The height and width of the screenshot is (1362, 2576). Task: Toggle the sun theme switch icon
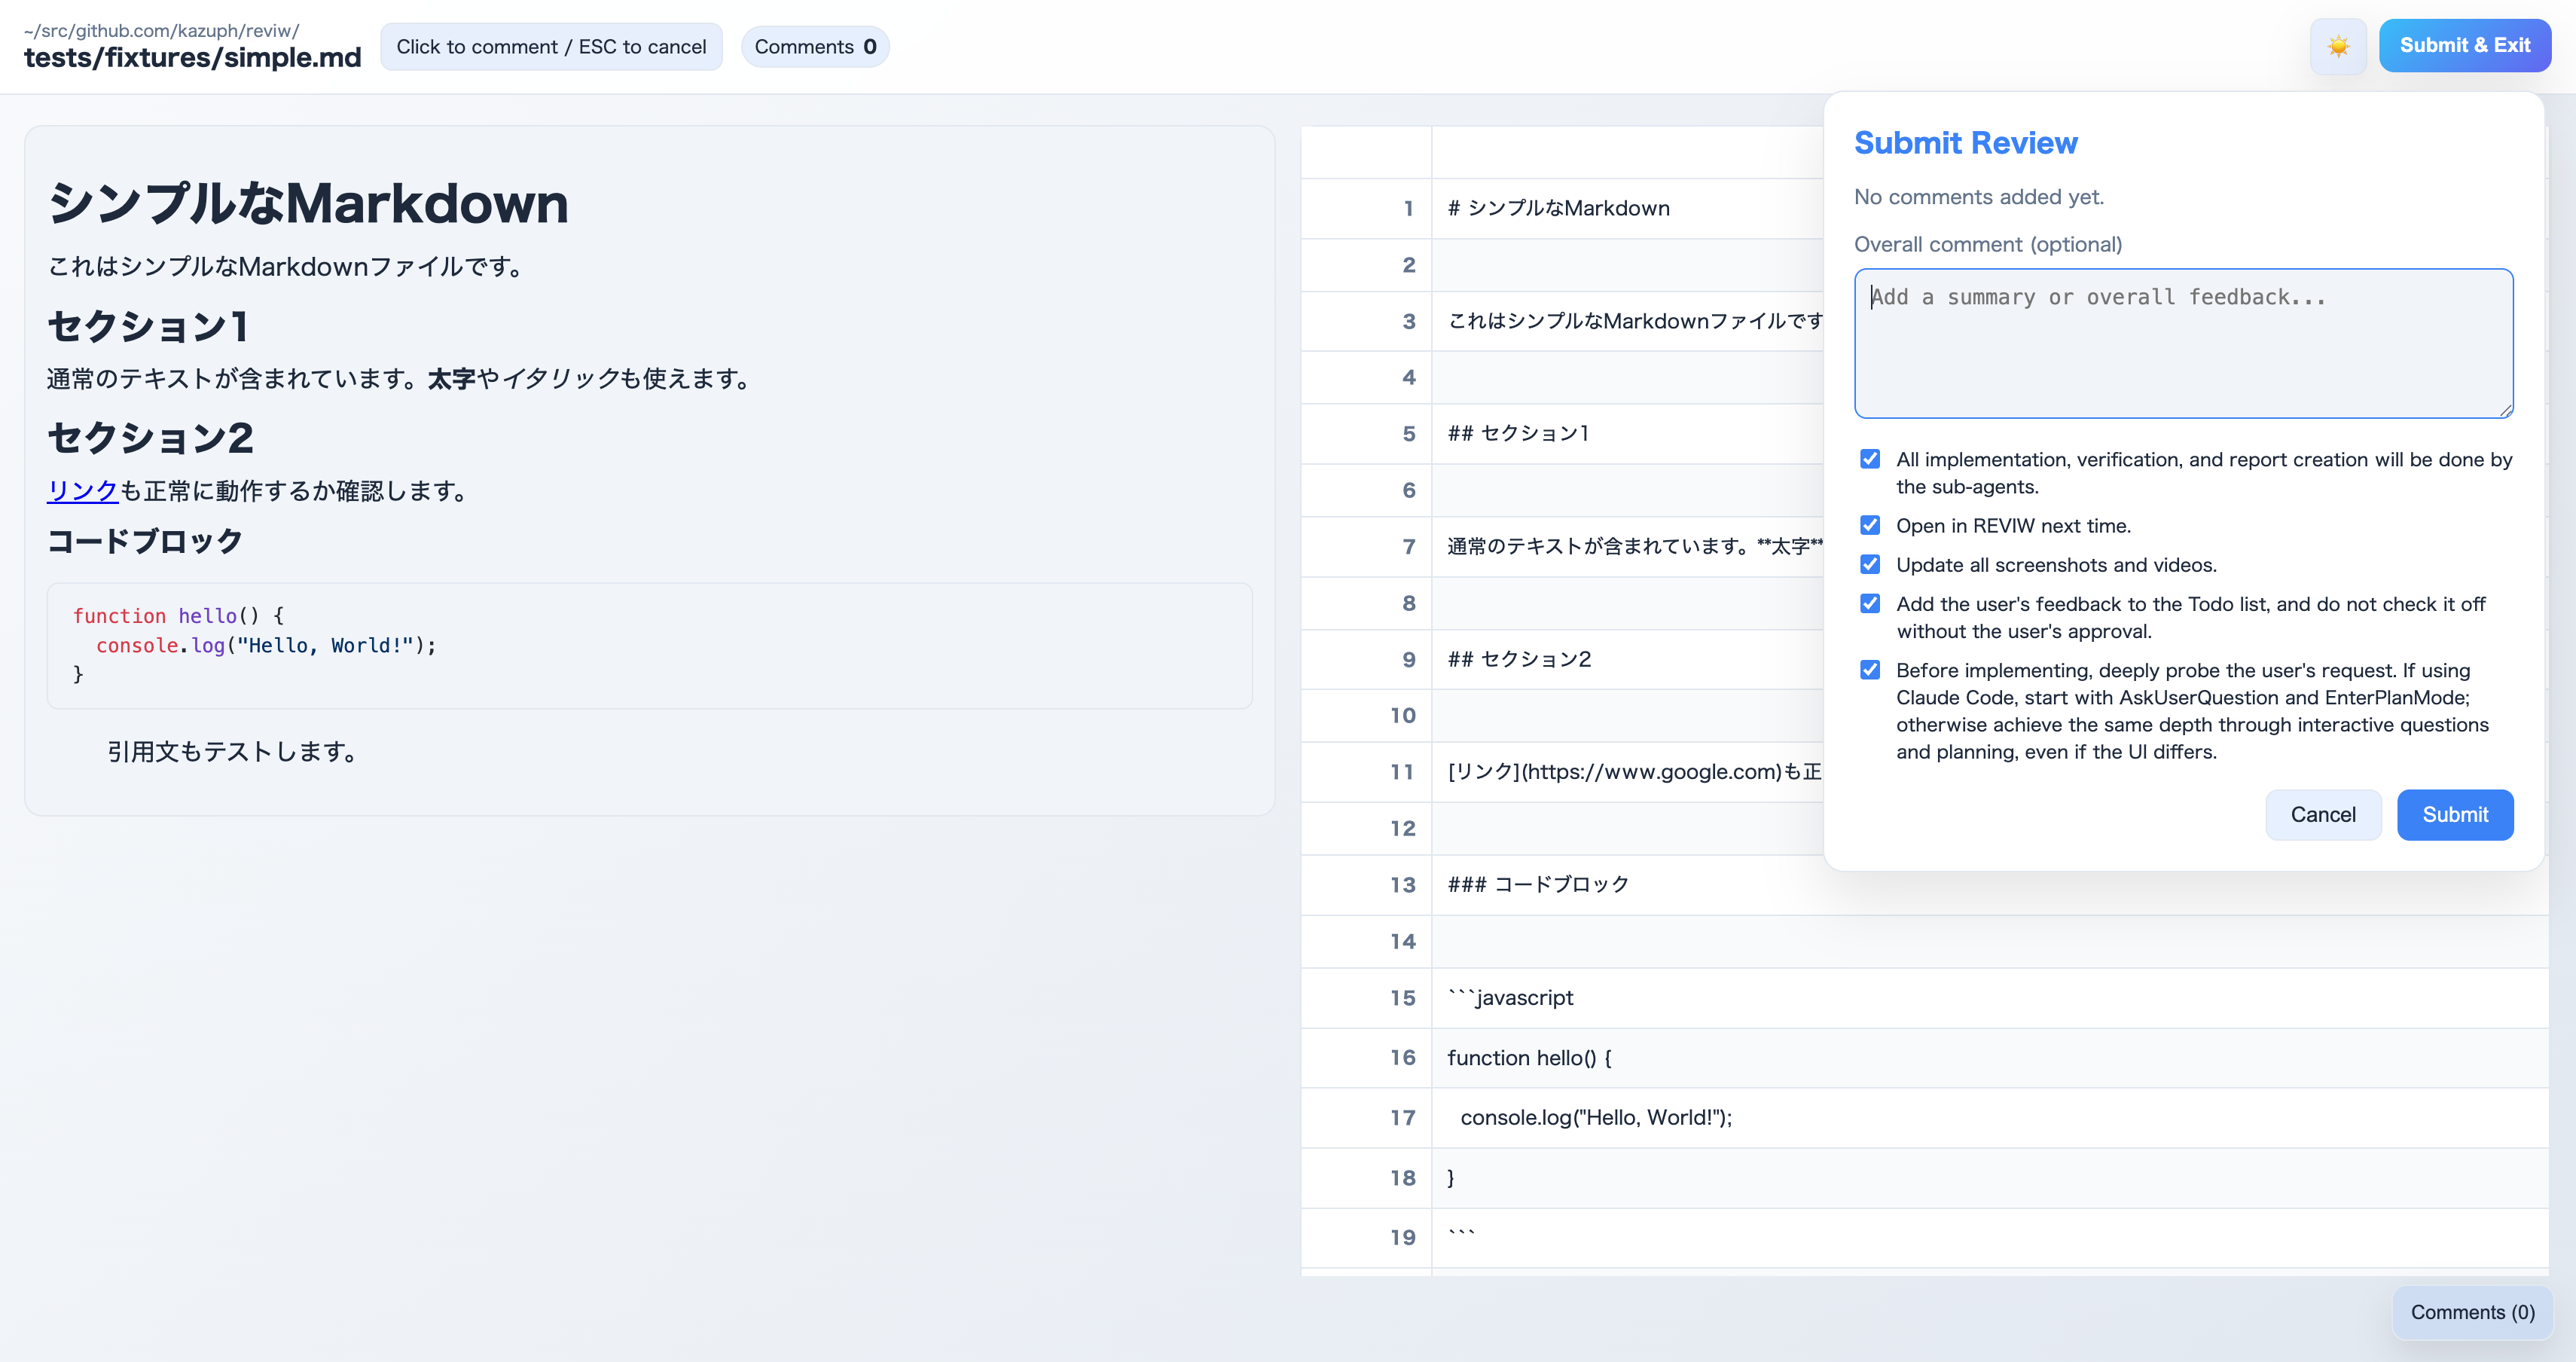click(2337, 46)
